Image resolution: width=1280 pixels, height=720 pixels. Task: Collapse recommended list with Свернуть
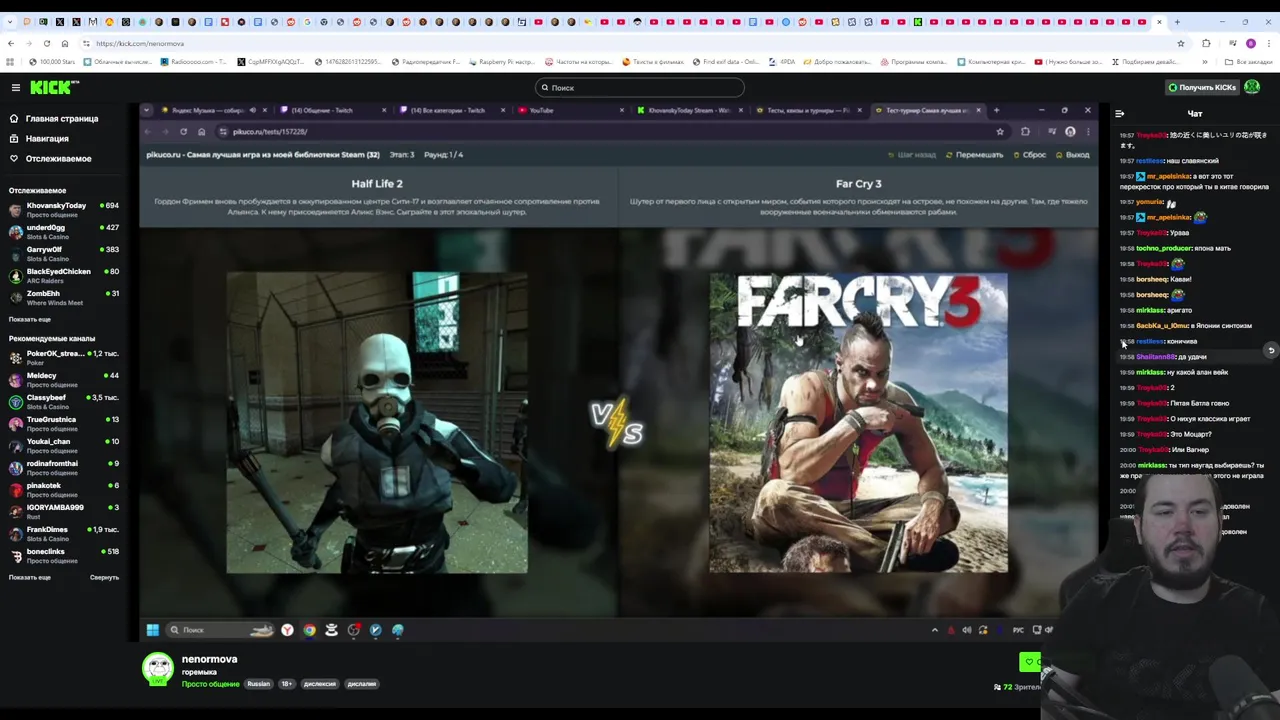pos(104,578)
